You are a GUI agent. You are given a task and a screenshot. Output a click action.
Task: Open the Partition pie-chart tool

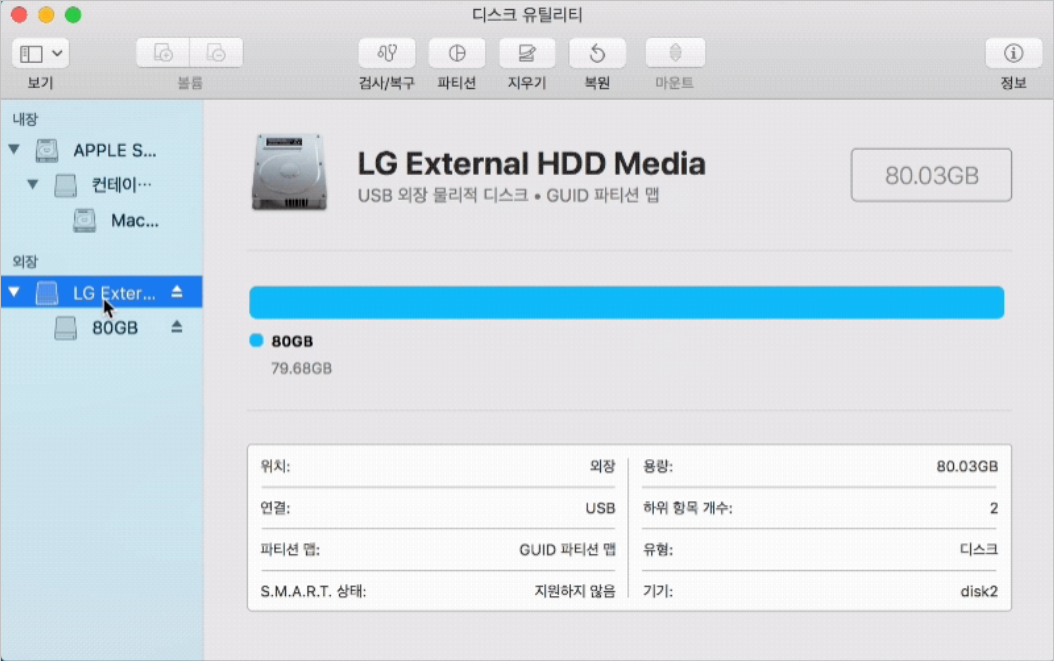click(x=456, y=53)
